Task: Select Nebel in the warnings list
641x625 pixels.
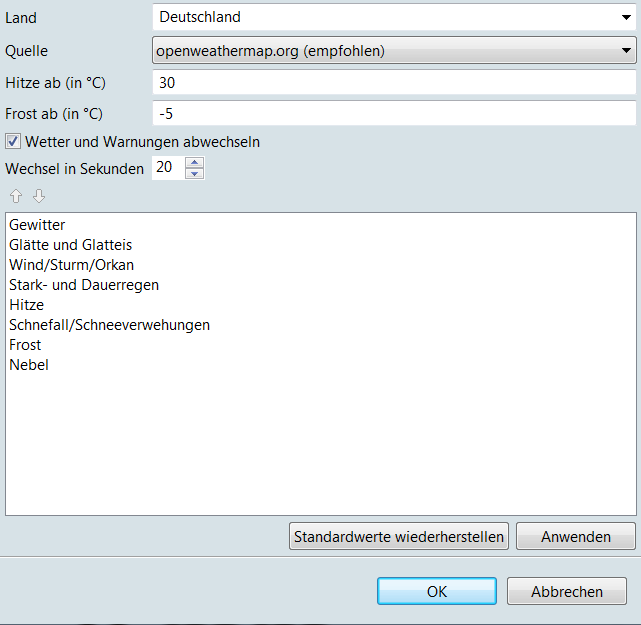Action: (x=29, y=365)
